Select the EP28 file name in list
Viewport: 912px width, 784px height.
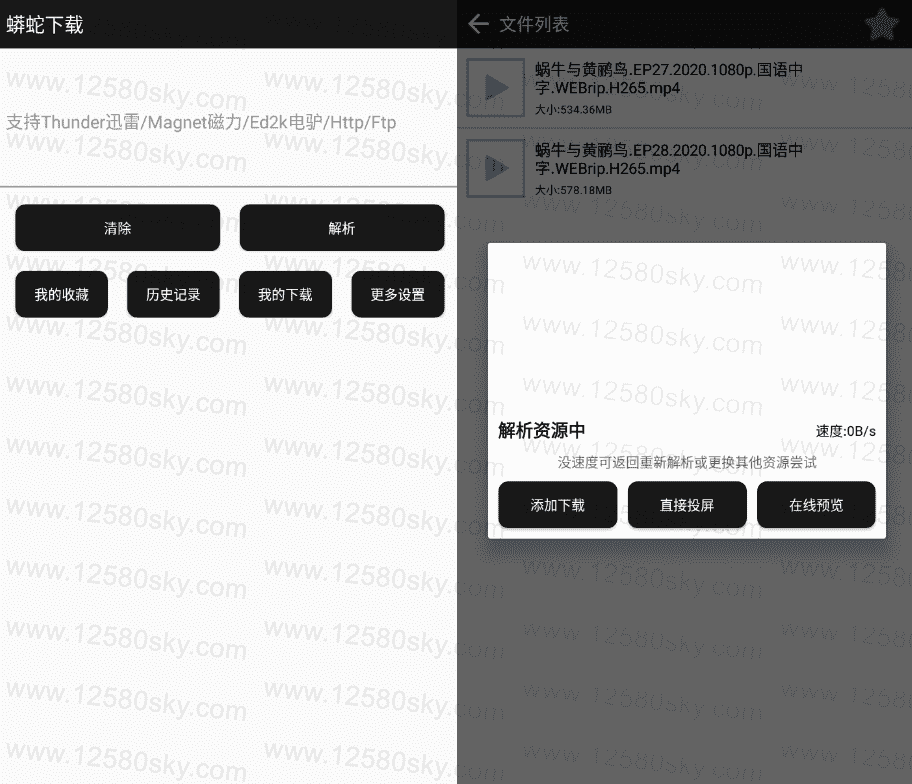668,160
